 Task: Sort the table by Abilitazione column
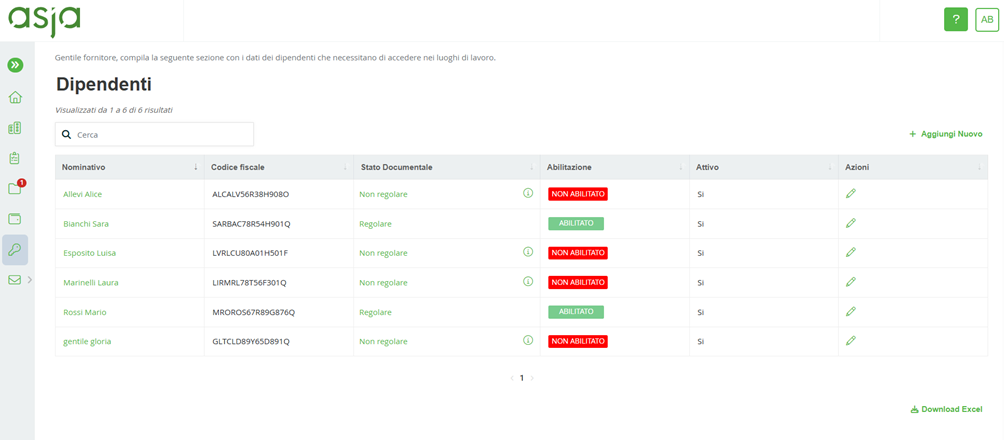click(x=570, y=167)
